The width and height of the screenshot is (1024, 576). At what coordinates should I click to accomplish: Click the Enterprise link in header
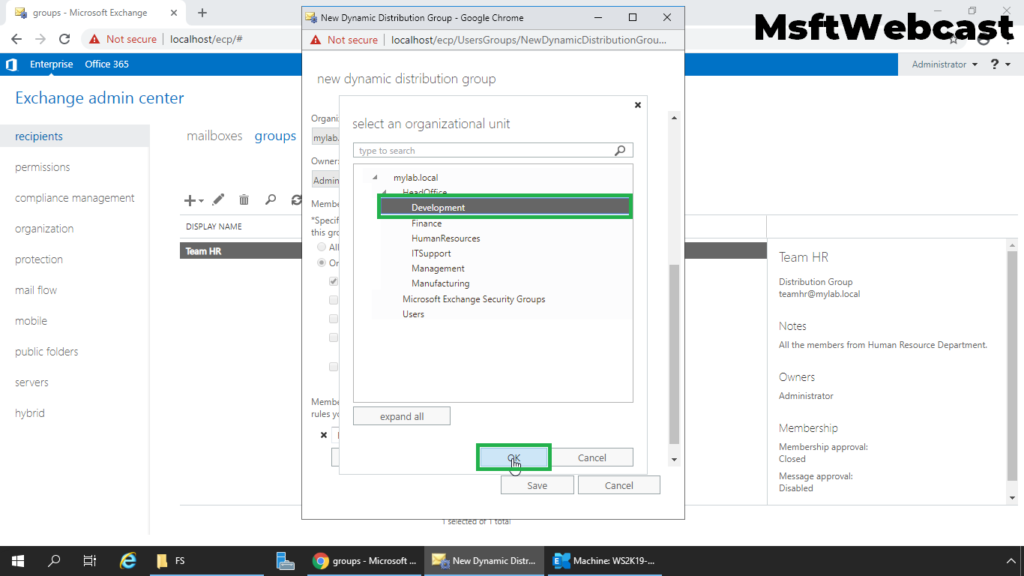pos(51,65)
